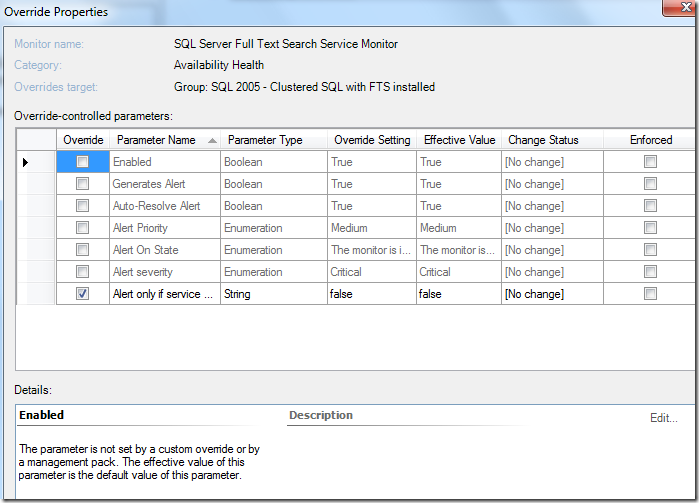Screen dimensions: 699x503
Task: Check the Override box for Generates Alert
Action: pos(82,183)
